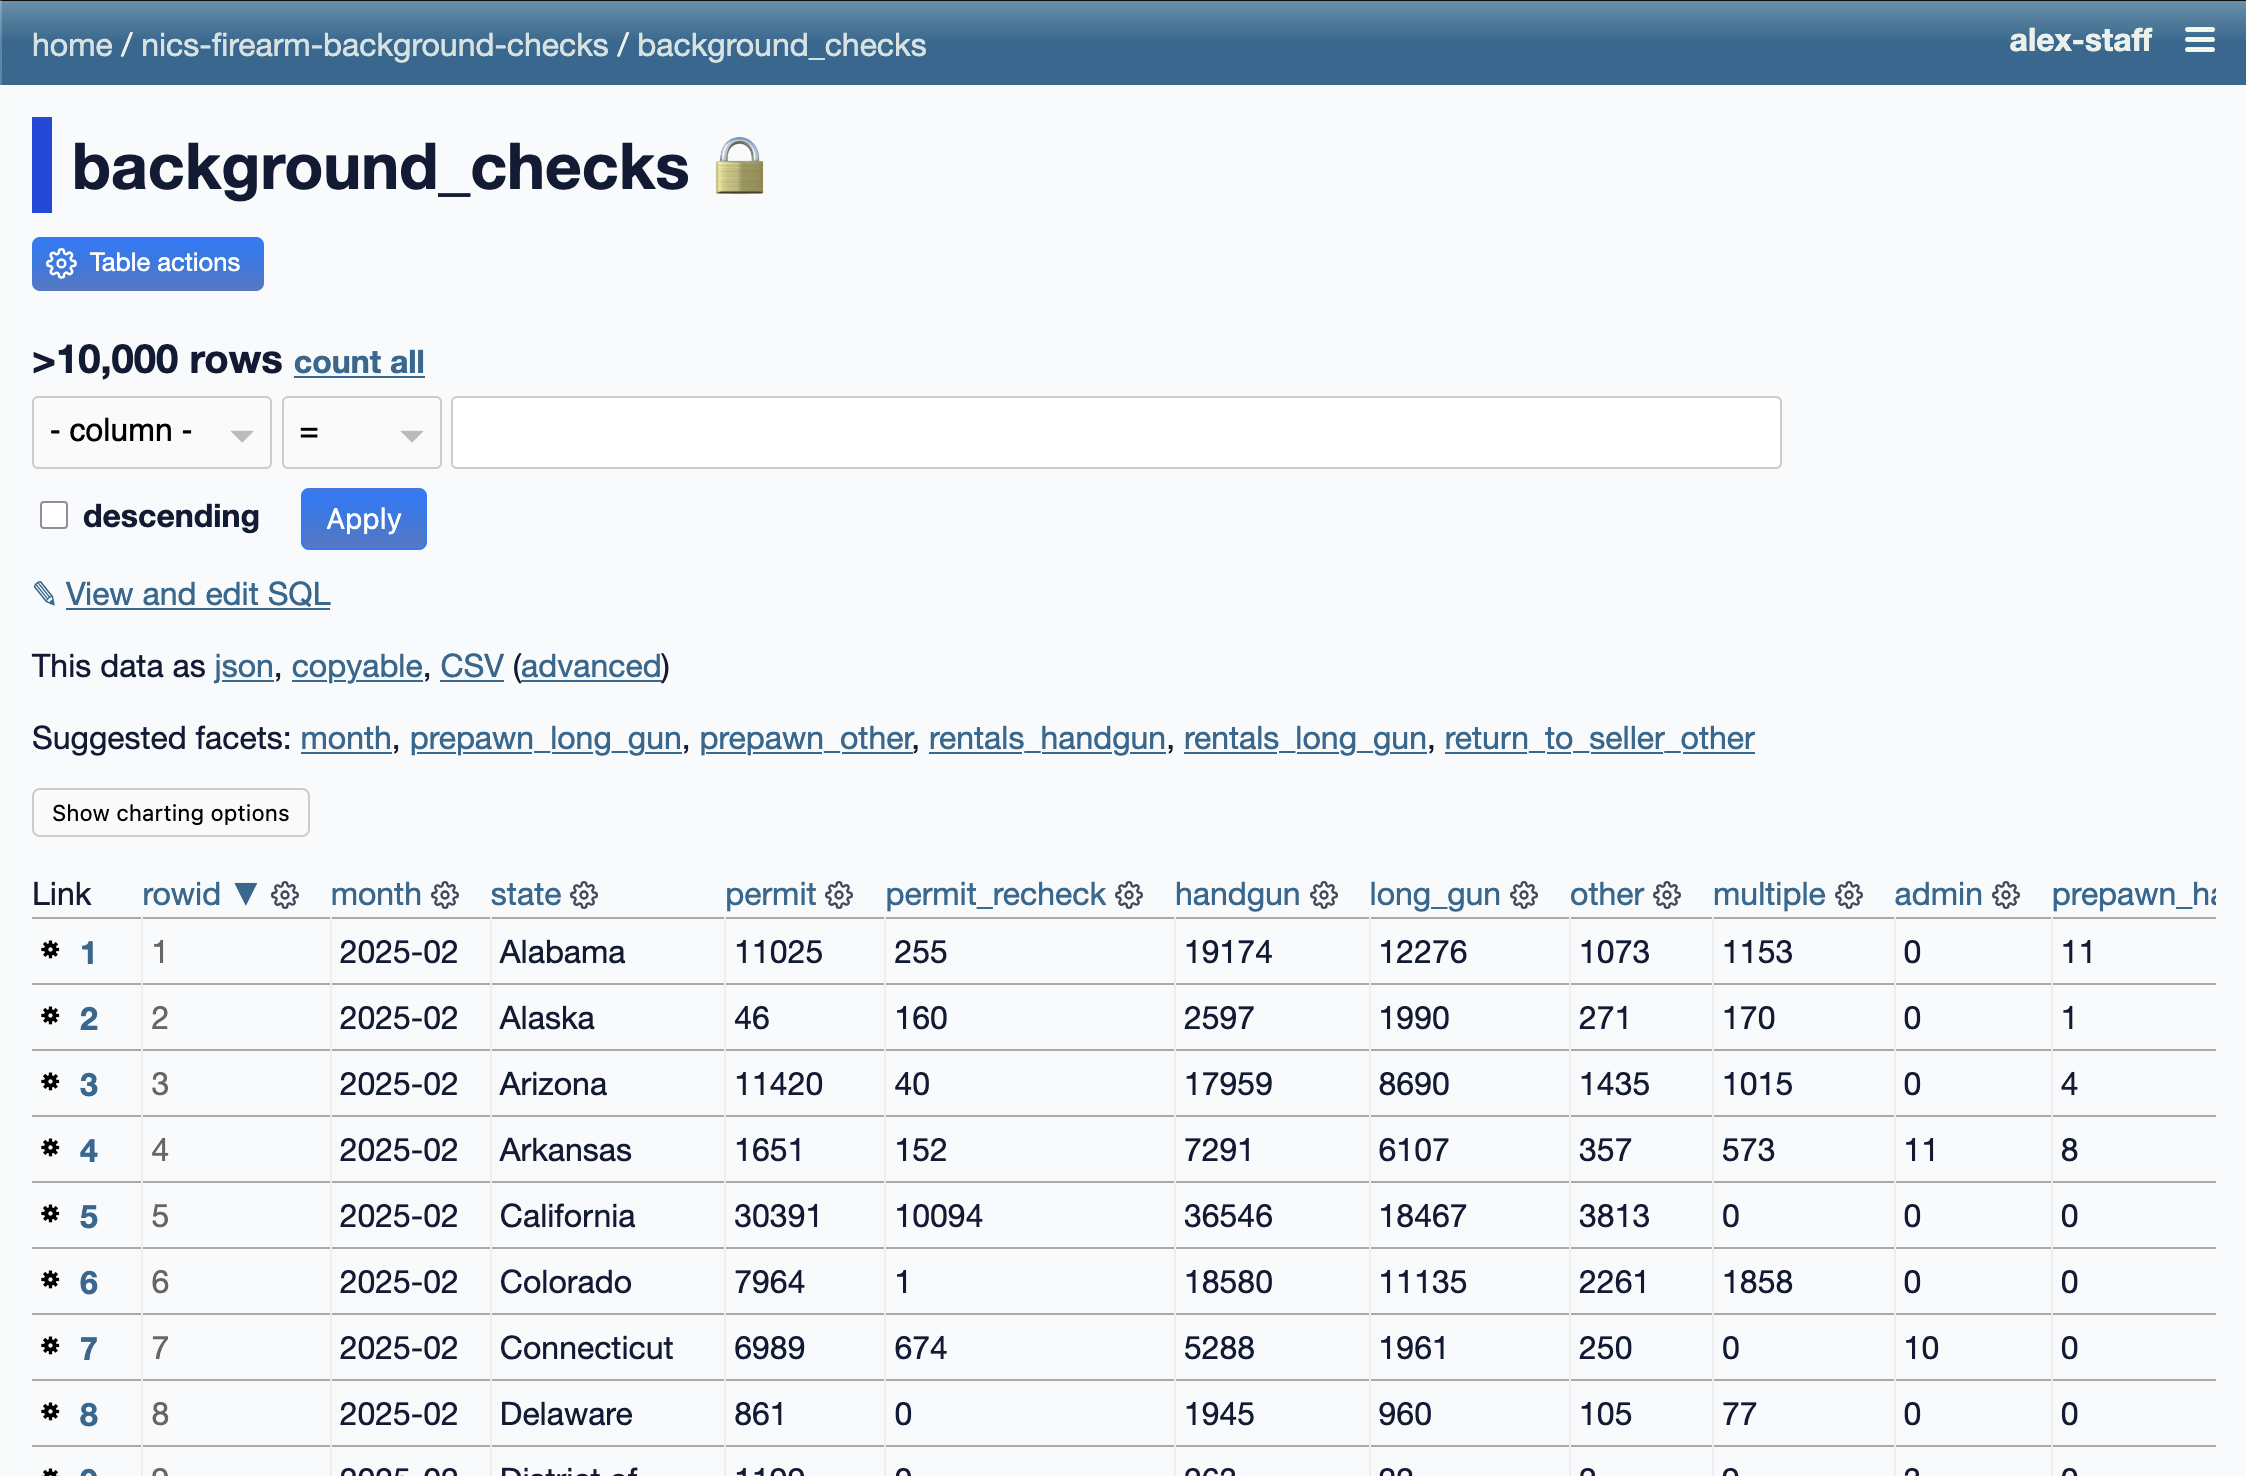Click the rowid sort descending arrow

point(246,894)
